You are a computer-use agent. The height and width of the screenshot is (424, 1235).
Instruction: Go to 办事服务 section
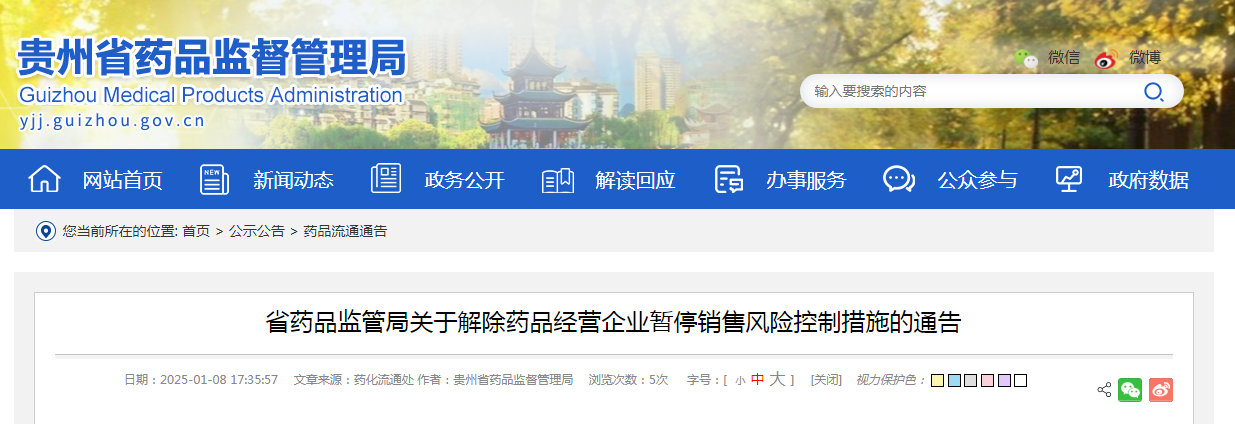pyautogui.click(x=806, y=180)
